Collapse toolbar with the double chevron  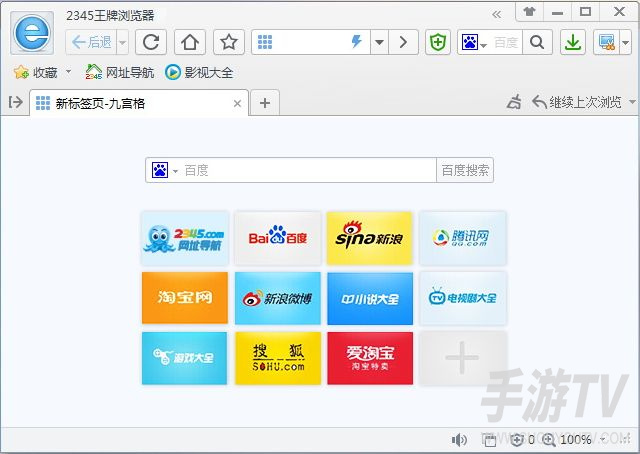pos(496,15)
